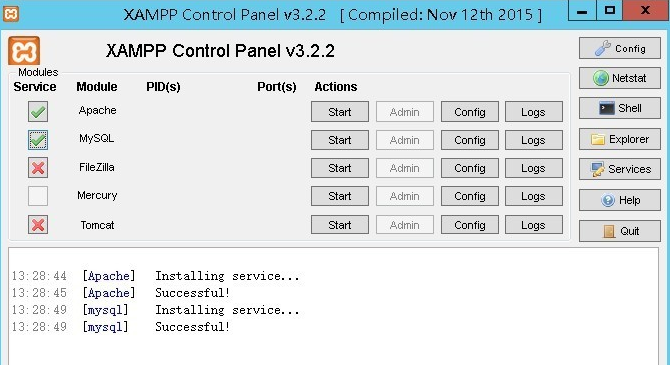Open Netstat via the globe icon
Screen dimensions: 670x365
tap(620, 78)
